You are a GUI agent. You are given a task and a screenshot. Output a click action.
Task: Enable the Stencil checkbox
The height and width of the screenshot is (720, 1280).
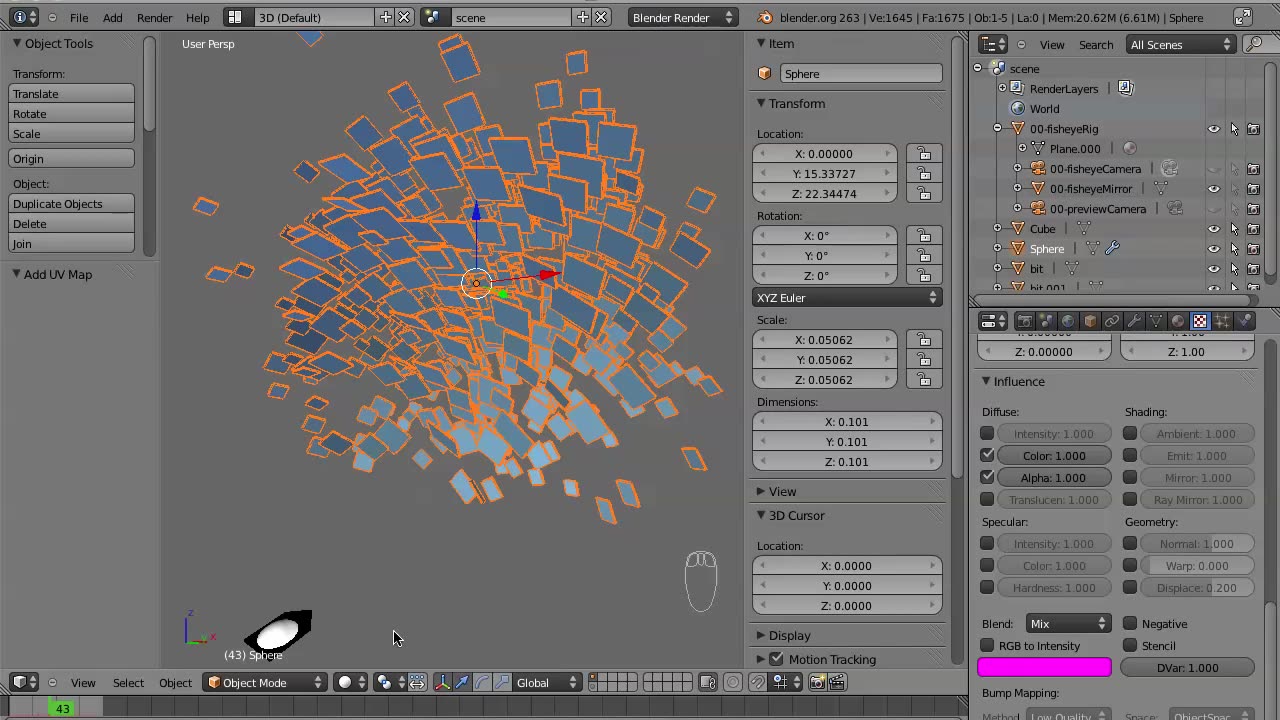[x=1130, y=645]
